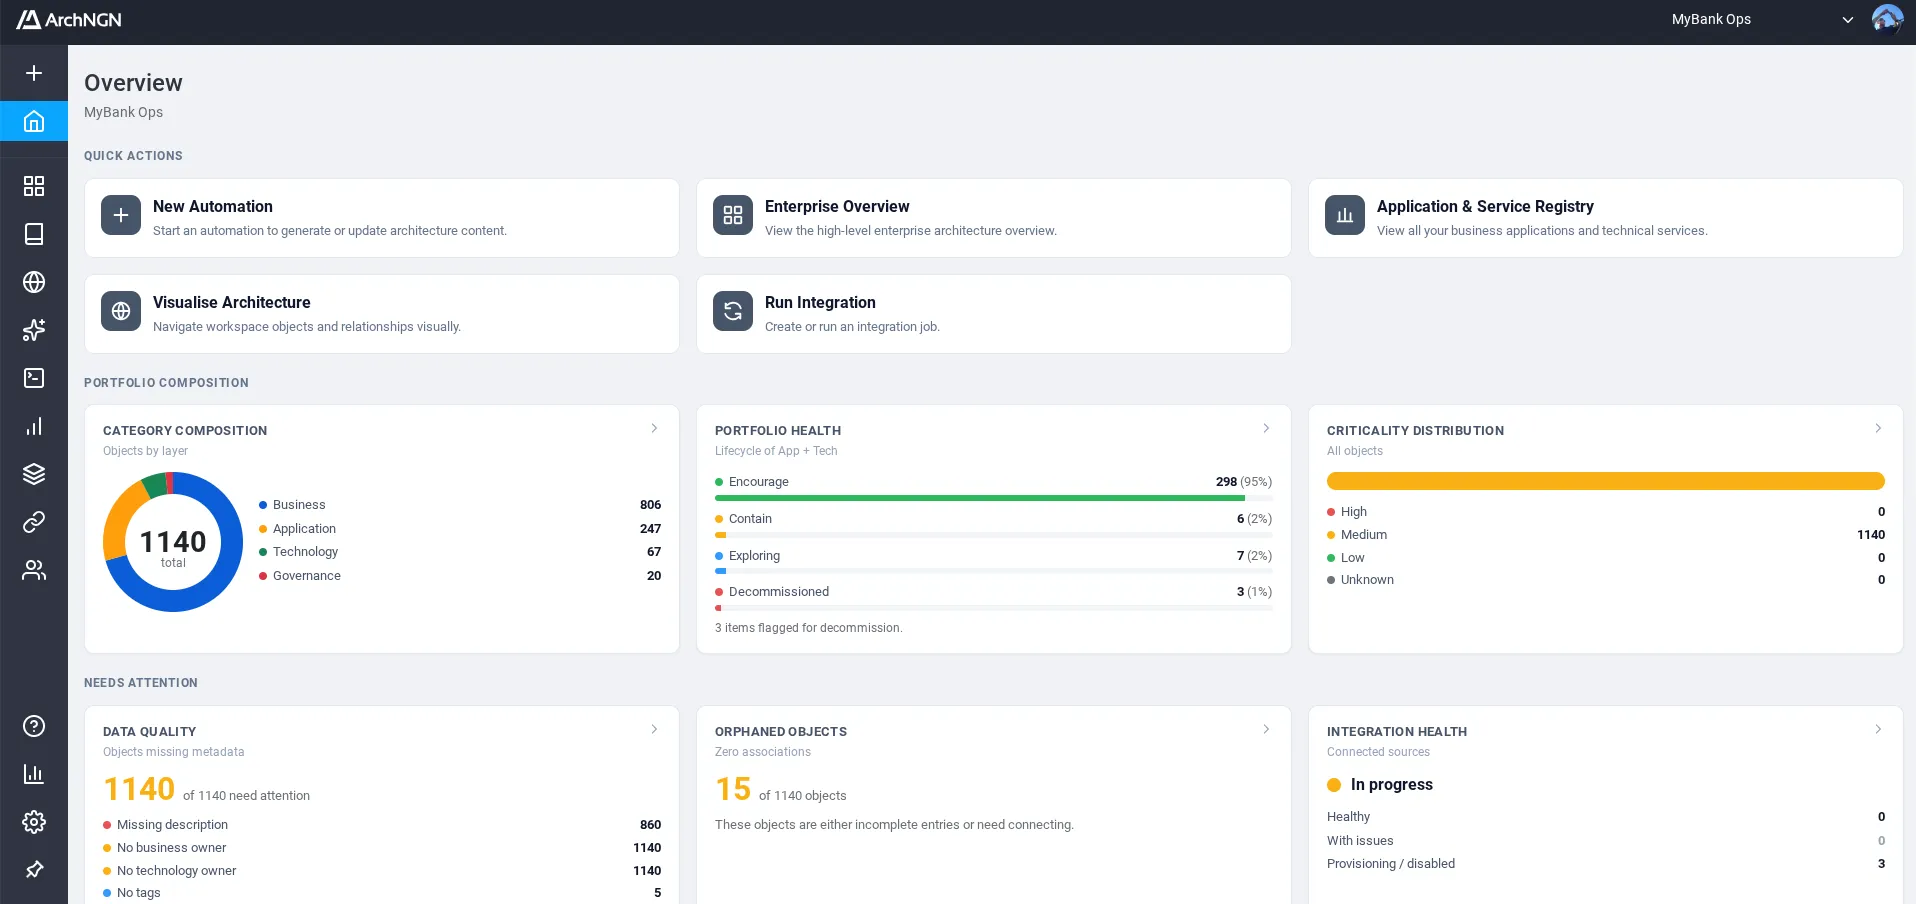Expand the Data Quality card chevron
Screen dimensions: 1916x904
point(654,729)
